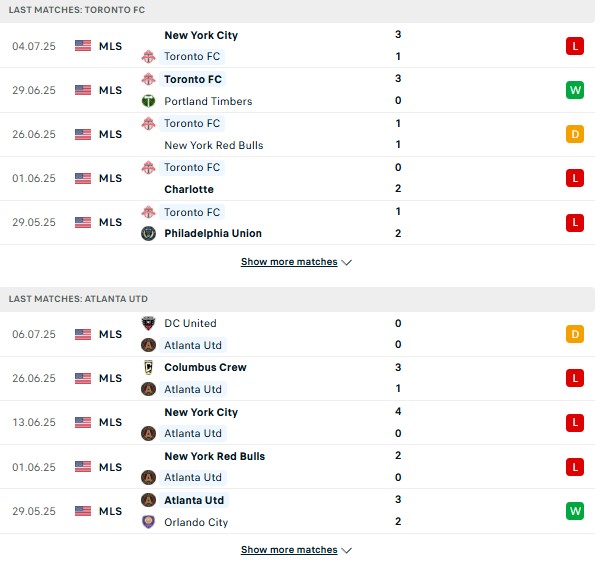This screenshot has height=568, width=601.
Task: Click the Charlotte team name
Action: (x=189, y=189)
